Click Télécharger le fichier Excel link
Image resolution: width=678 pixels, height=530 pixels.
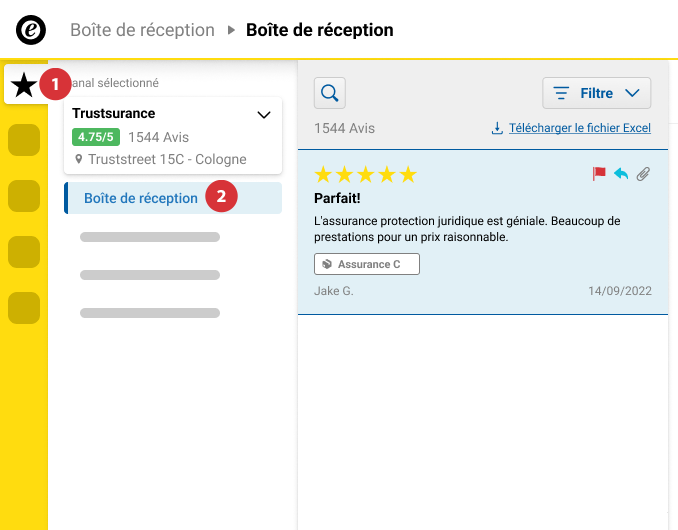[580, 128]
